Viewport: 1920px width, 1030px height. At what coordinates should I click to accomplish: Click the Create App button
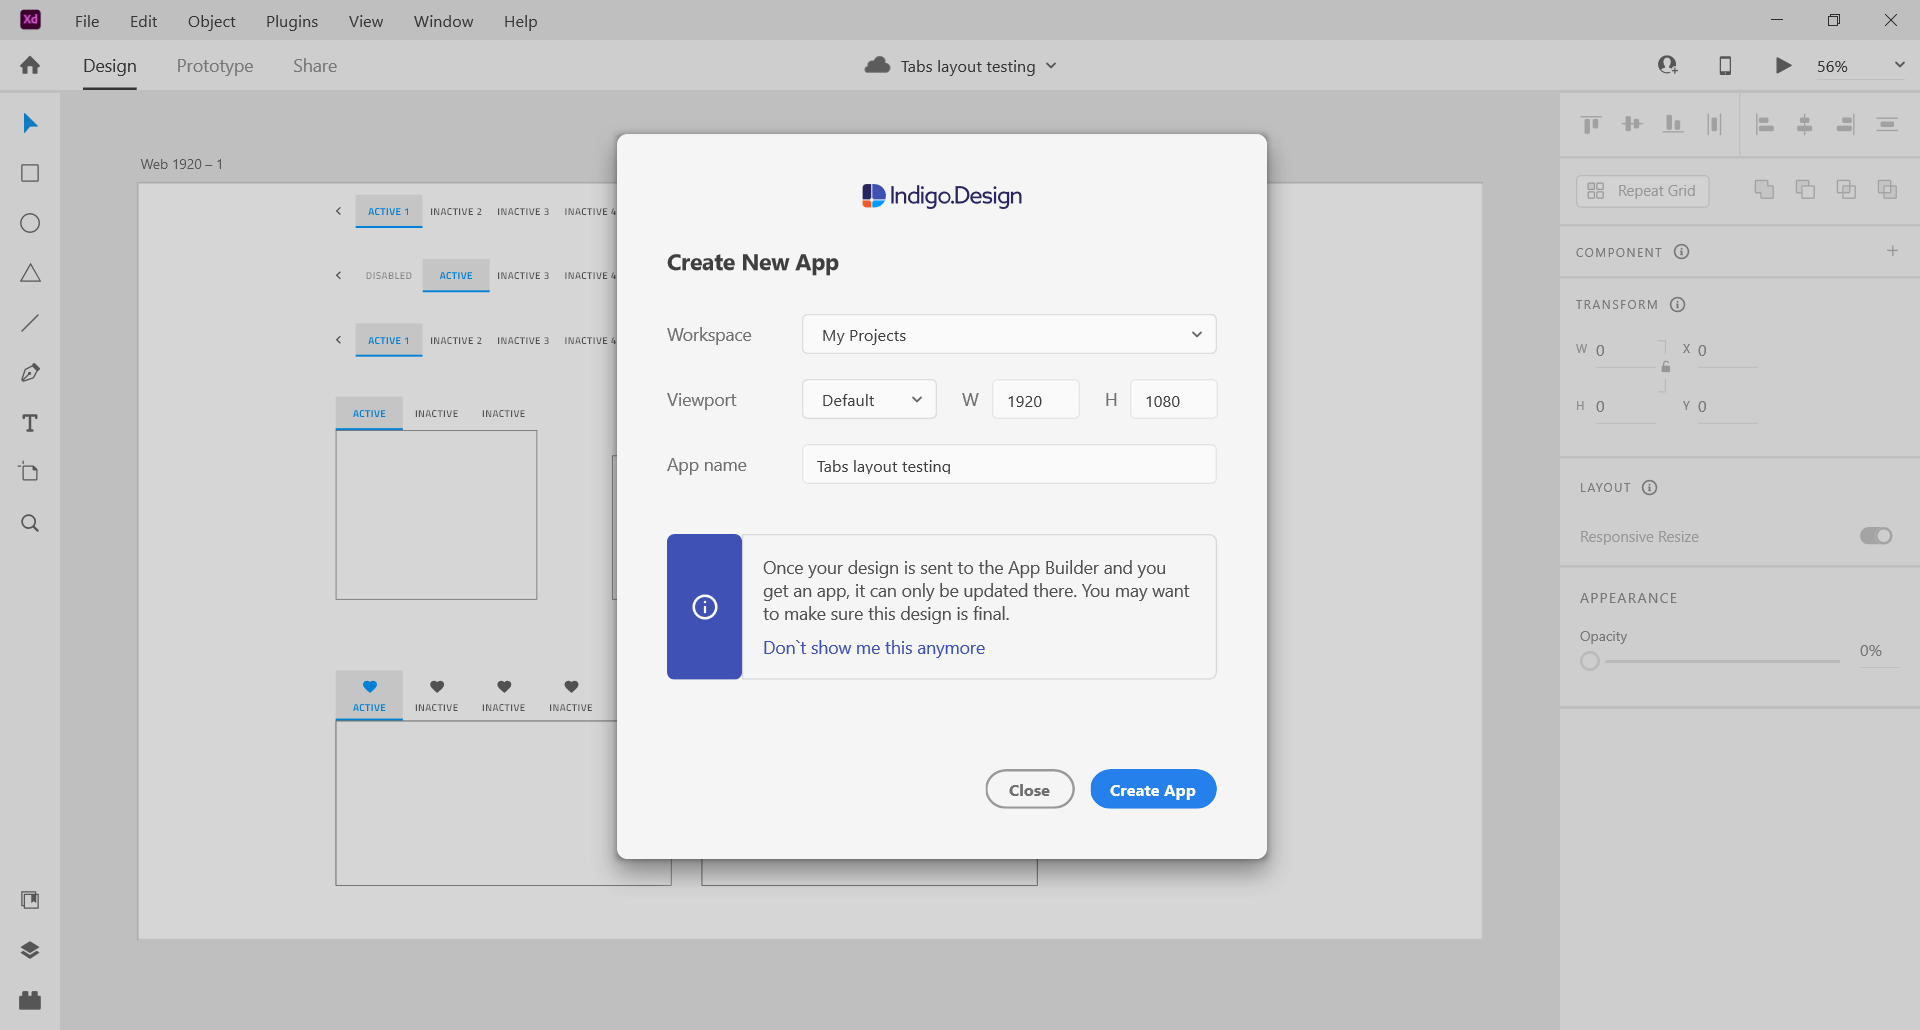(1153, 789)
